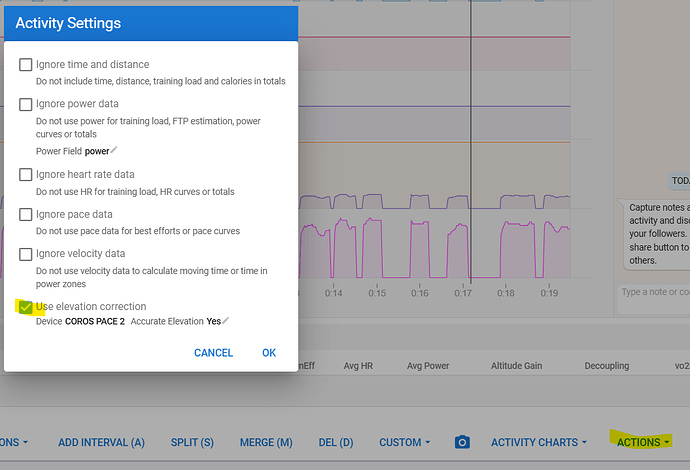The image size is (690, 470).
Task: Enable Ignore power data checkbox
Action: [x=26, y=104]
